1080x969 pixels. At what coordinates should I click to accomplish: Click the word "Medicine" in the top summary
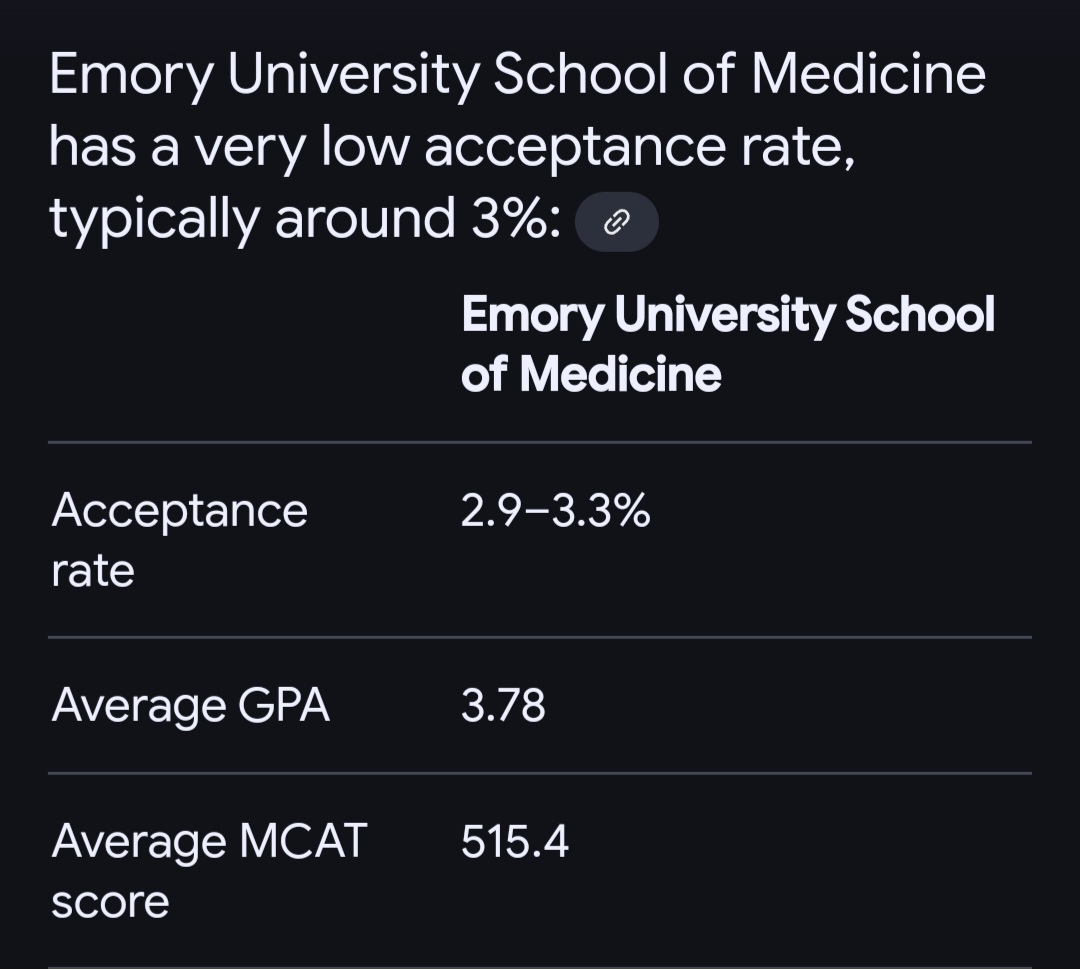[867, 75]
